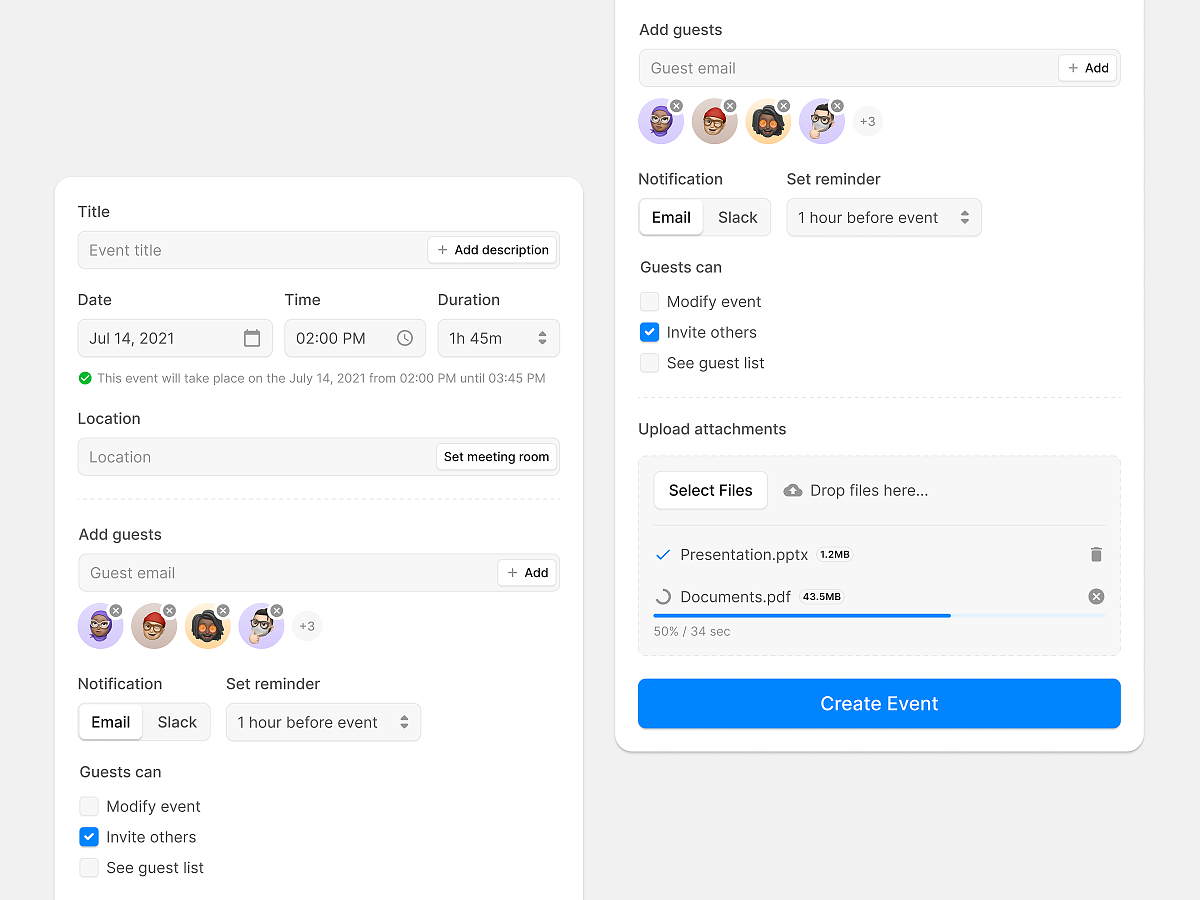Click the green check icon beside the event summary
Viewport: 1200px width, 900px height.
point(85,378)
